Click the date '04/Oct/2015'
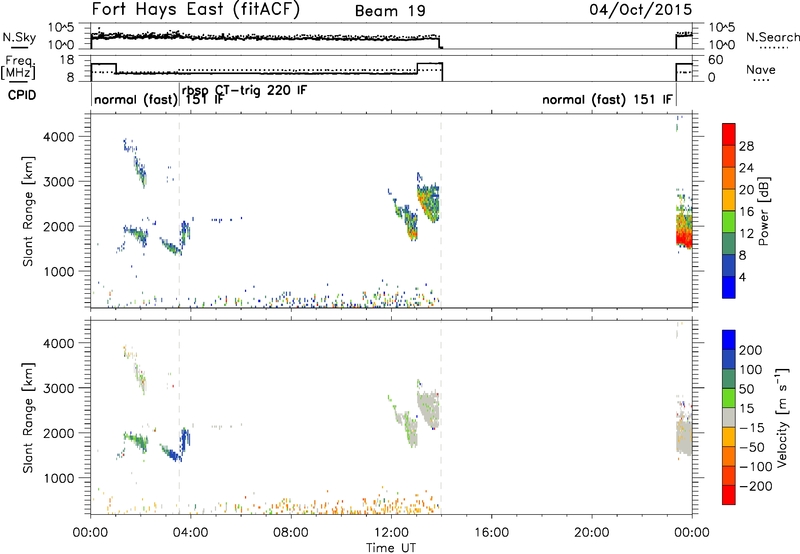The width and height of the screenshot is (800, 554). click(x=641, y=10)
